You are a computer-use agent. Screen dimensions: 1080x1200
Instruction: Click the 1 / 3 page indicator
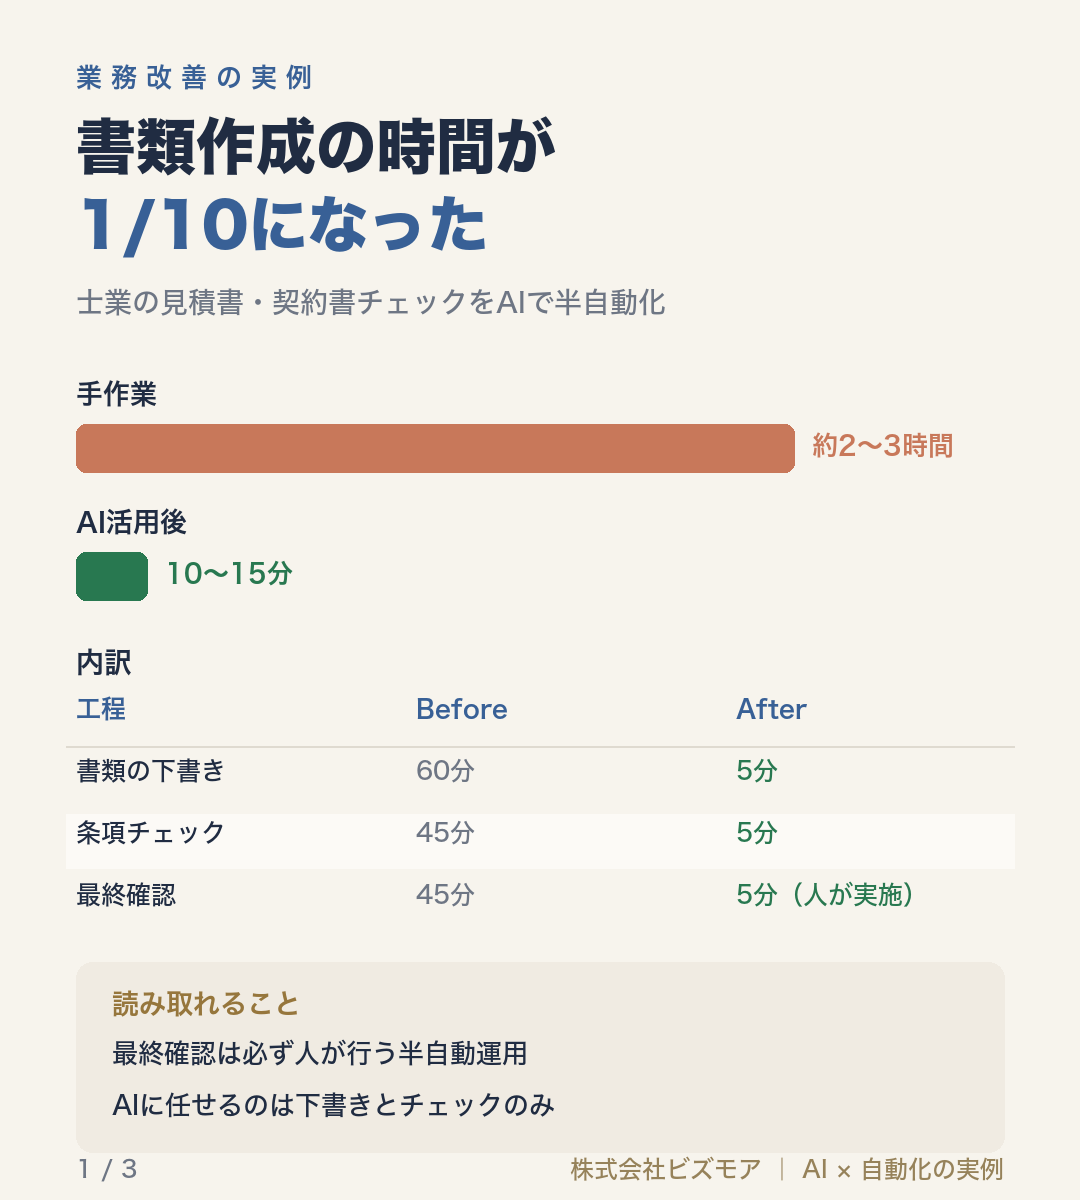[x=107, y=1168]
